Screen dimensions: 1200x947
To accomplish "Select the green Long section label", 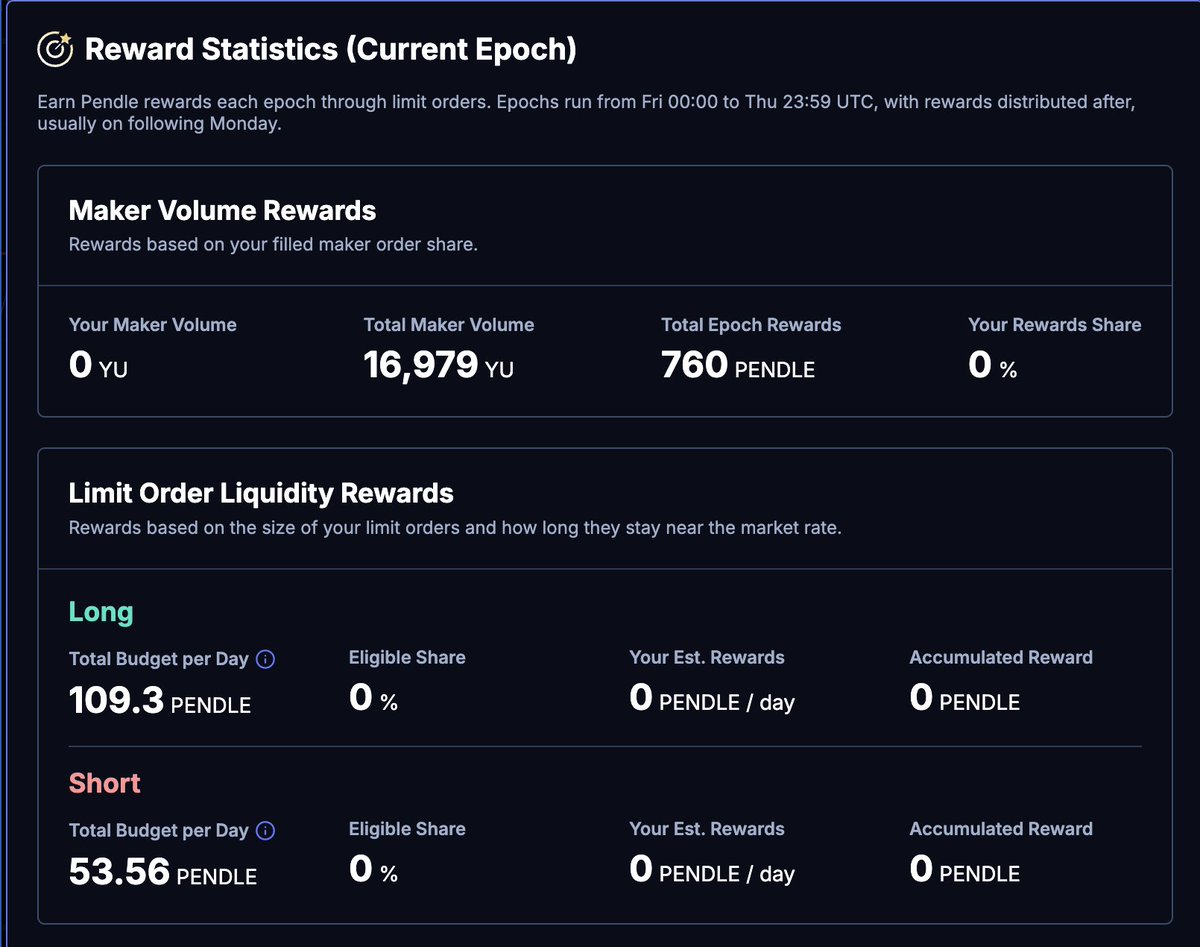I will click(x=101, y=612).
